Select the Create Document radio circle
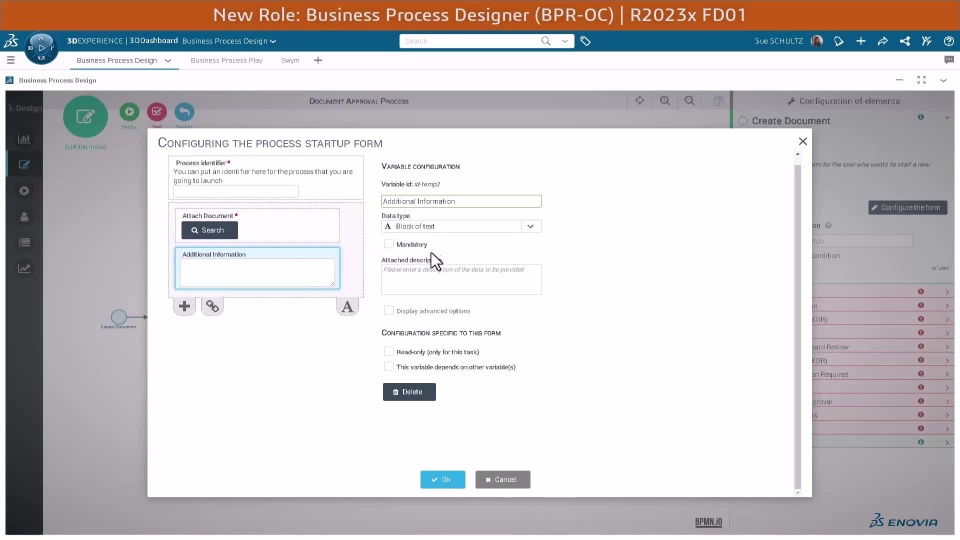 743,121
